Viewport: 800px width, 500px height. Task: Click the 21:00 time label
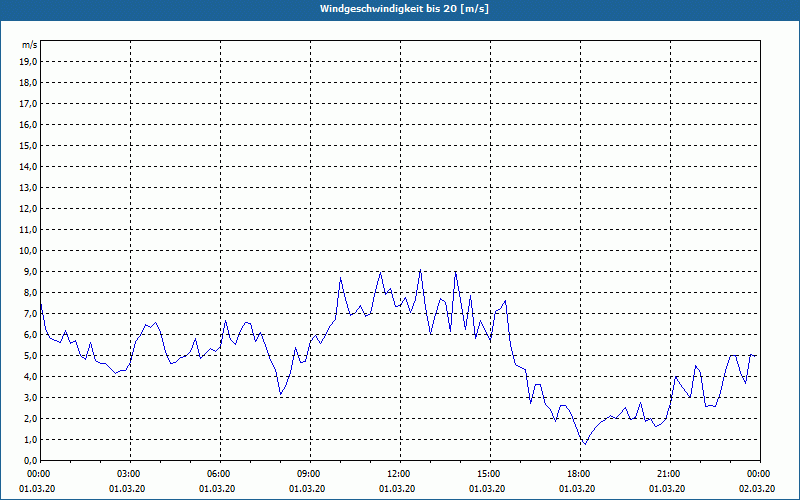tap(670, 474)
